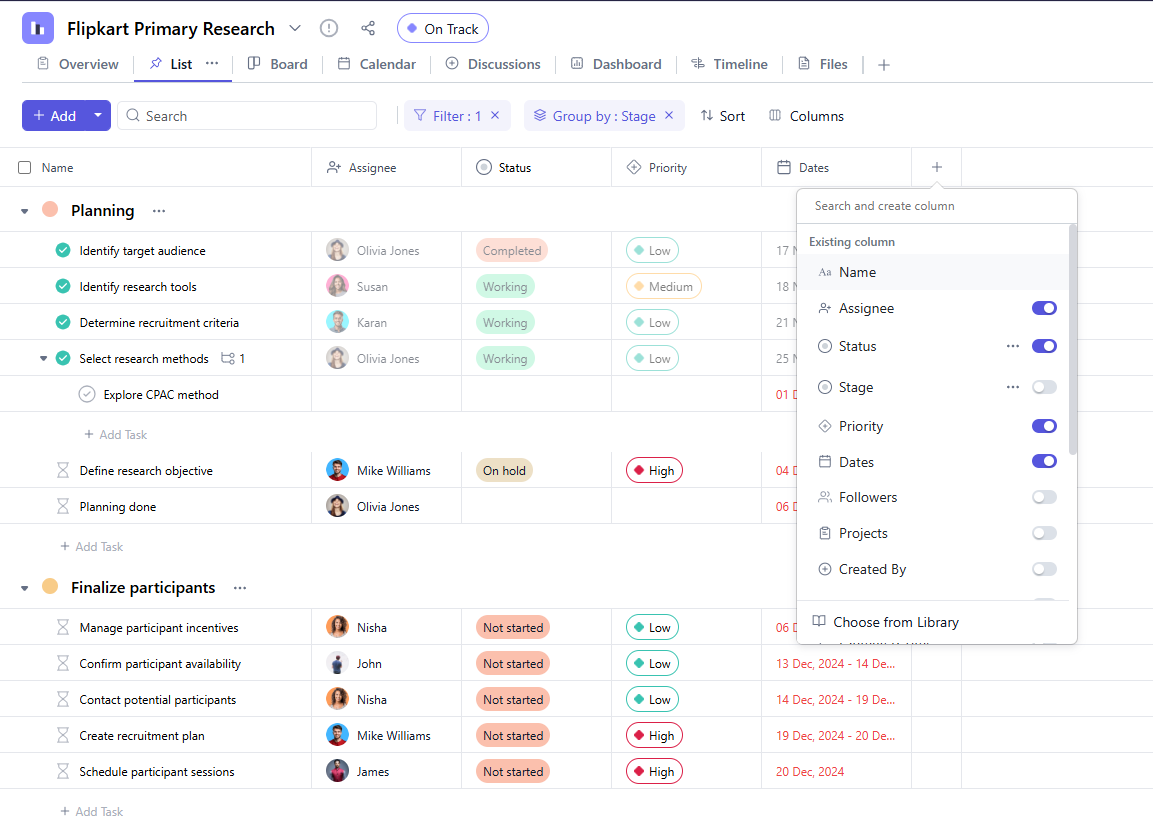1153x821 pixels.
Task: Click John's avatar on Confirm participant availability
Action: click(x=338, y=664)
